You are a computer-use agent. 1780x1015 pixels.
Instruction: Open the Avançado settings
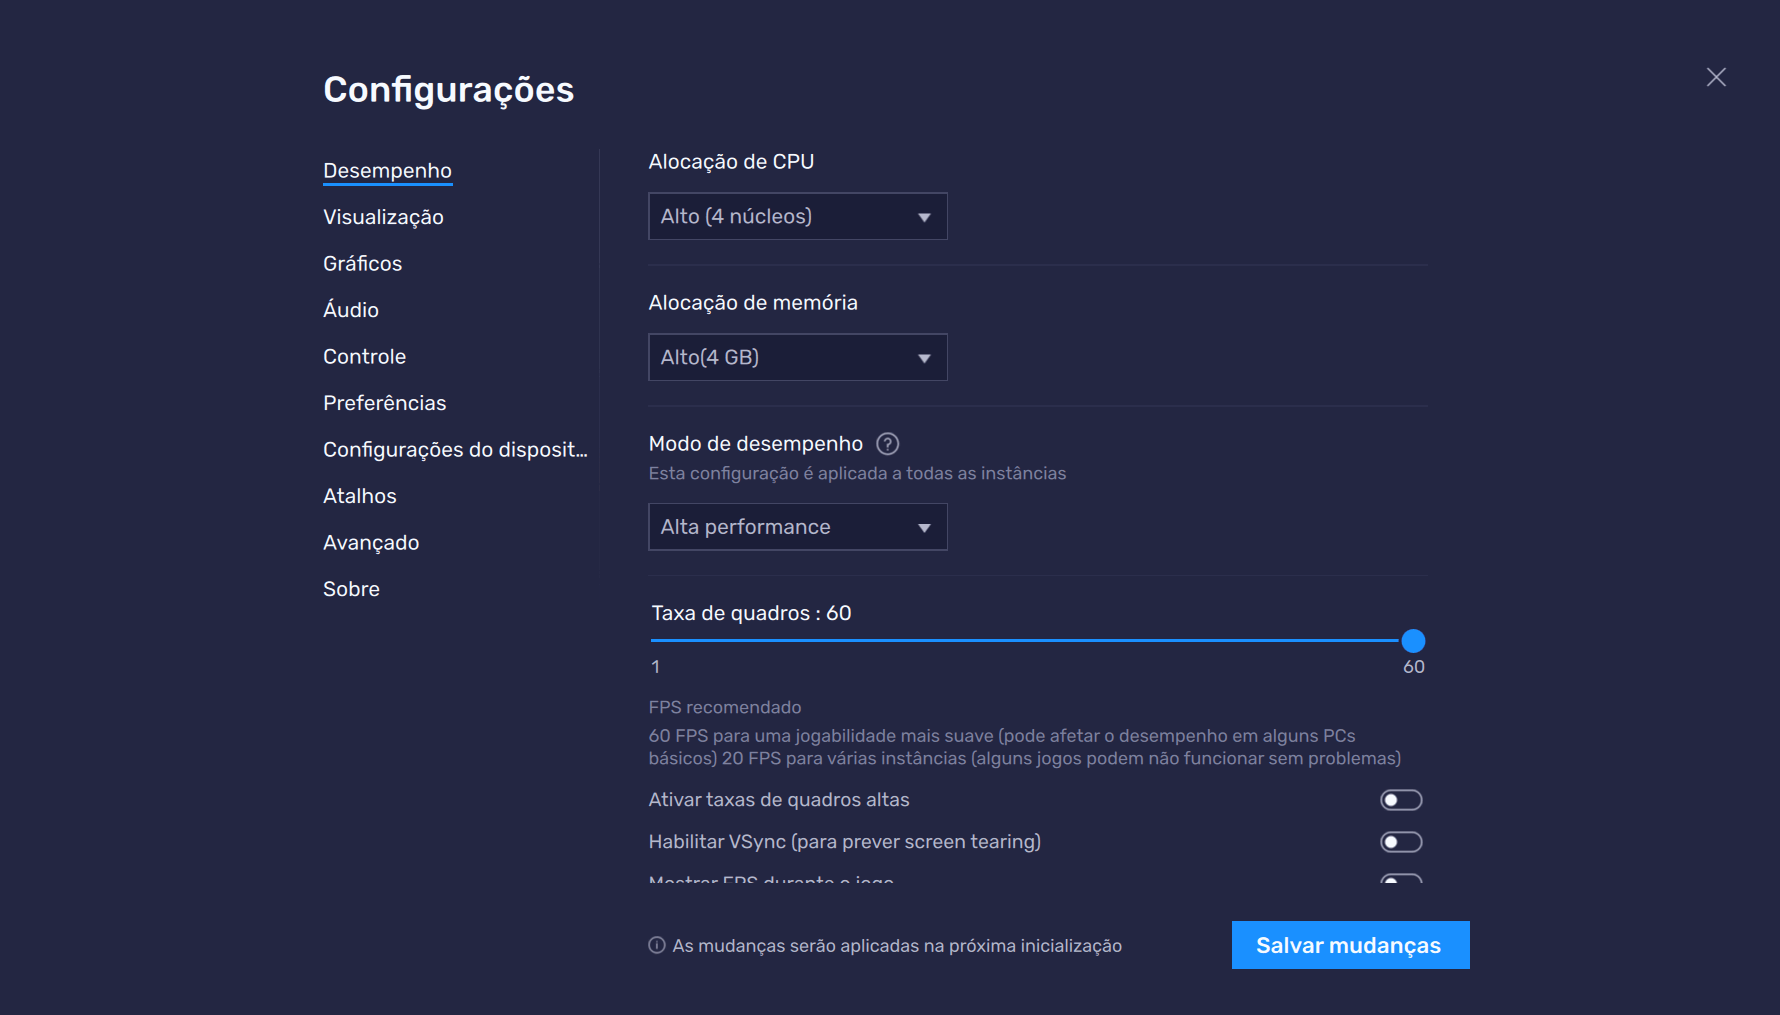pyautogui.click(x=371, y=543)
